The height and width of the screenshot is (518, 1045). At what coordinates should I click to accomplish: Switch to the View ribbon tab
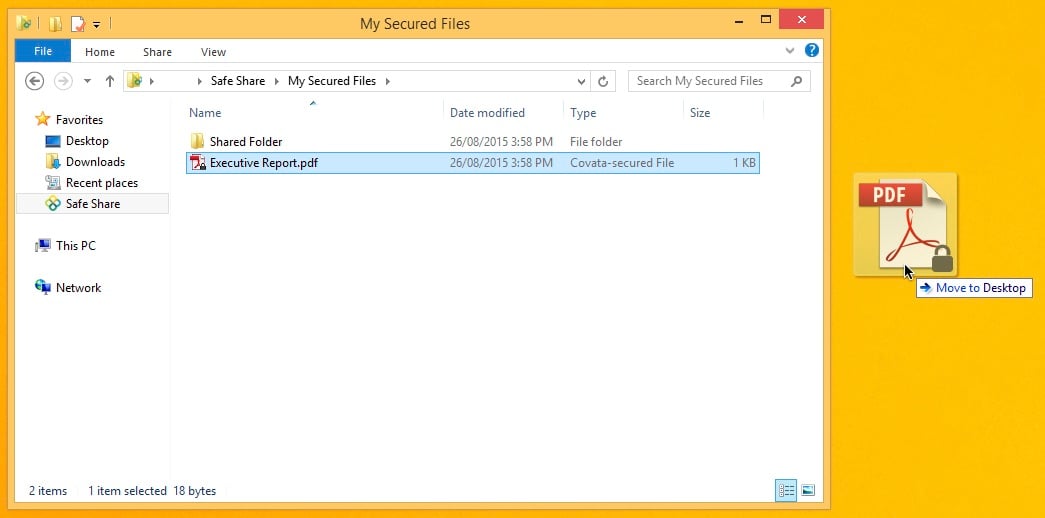point(213,52)
